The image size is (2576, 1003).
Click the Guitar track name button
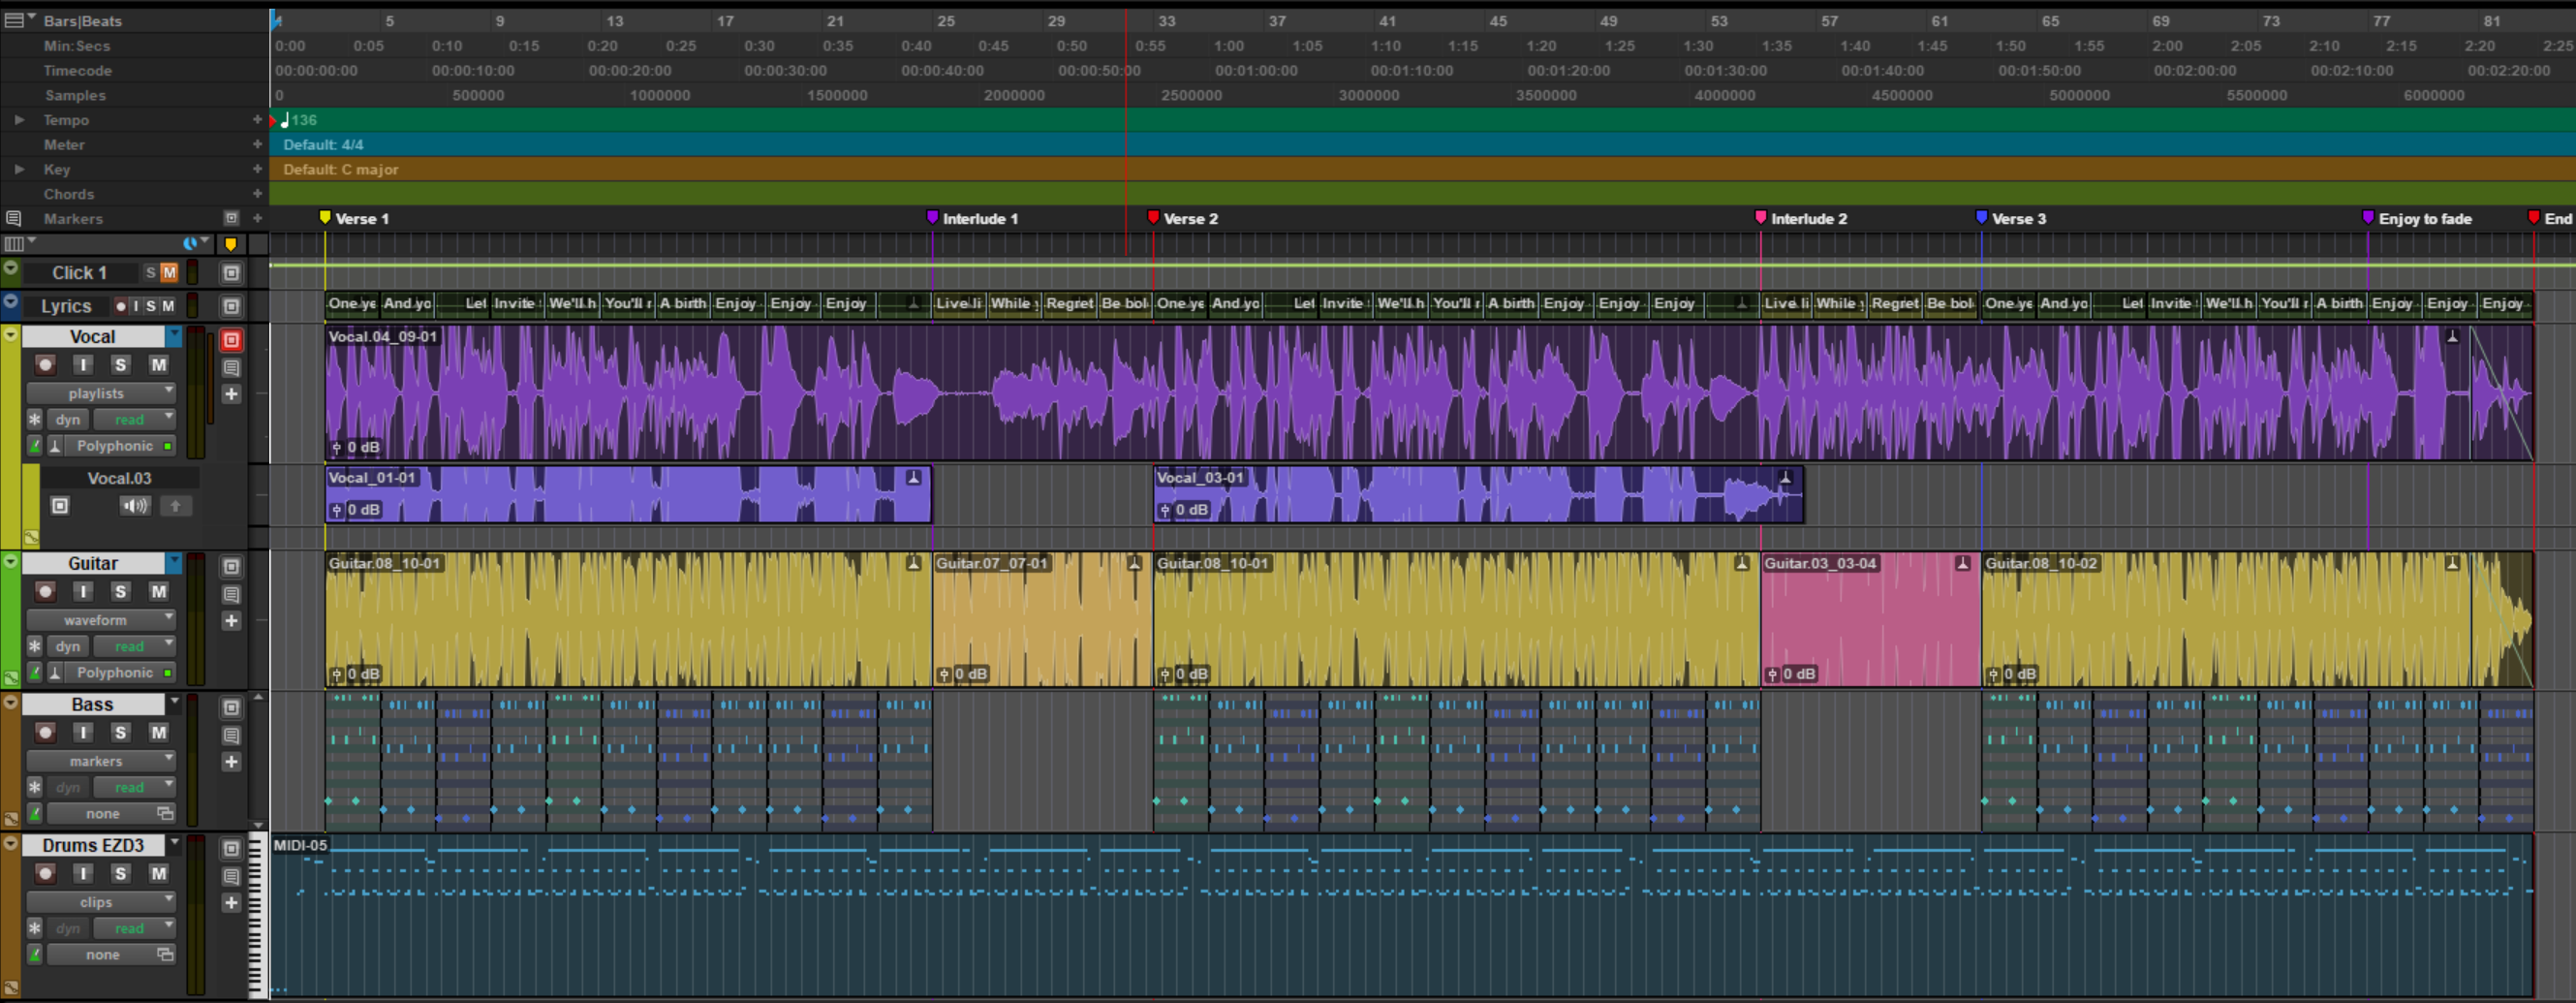coord(93,564)
